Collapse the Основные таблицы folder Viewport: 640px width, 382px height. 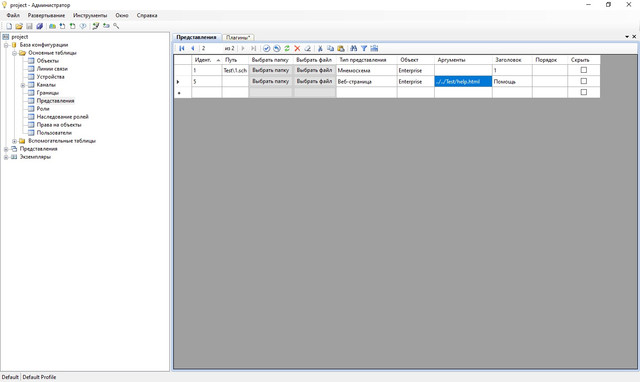(x=14, y=53)
